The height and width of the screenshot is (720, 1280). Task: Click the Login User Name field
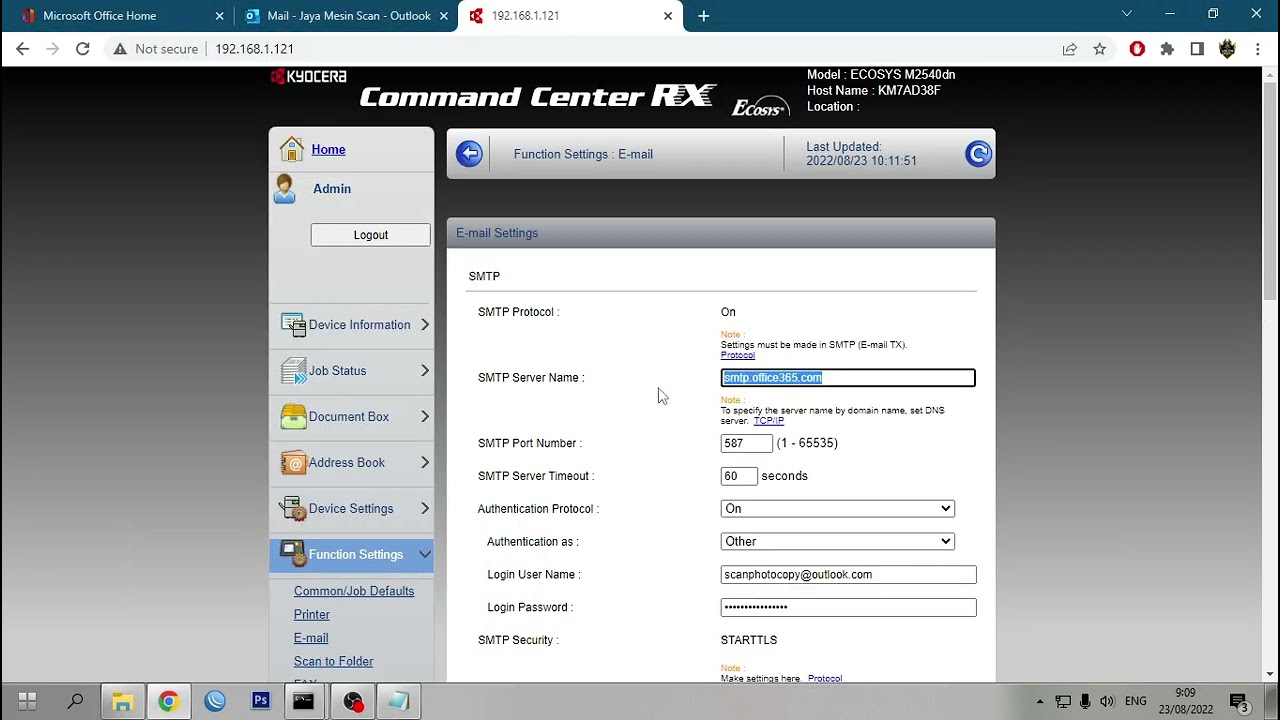point(848,575)
